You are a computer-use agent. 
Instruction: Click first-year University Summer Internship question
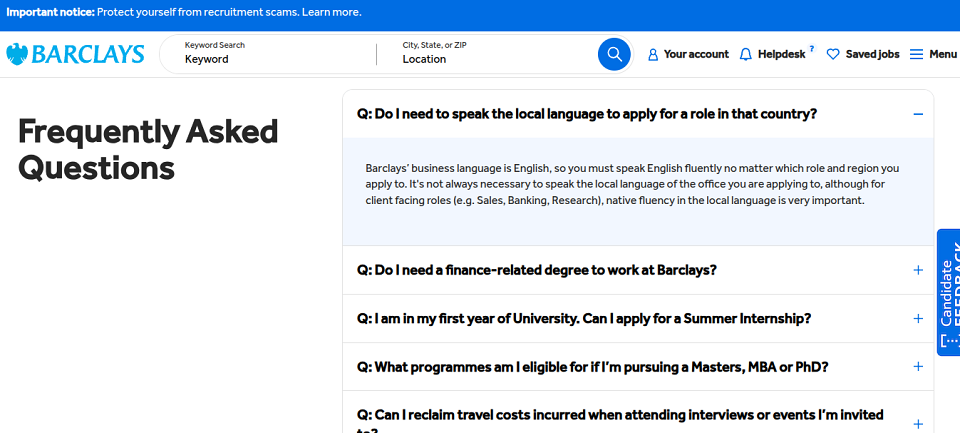(584, 318)
